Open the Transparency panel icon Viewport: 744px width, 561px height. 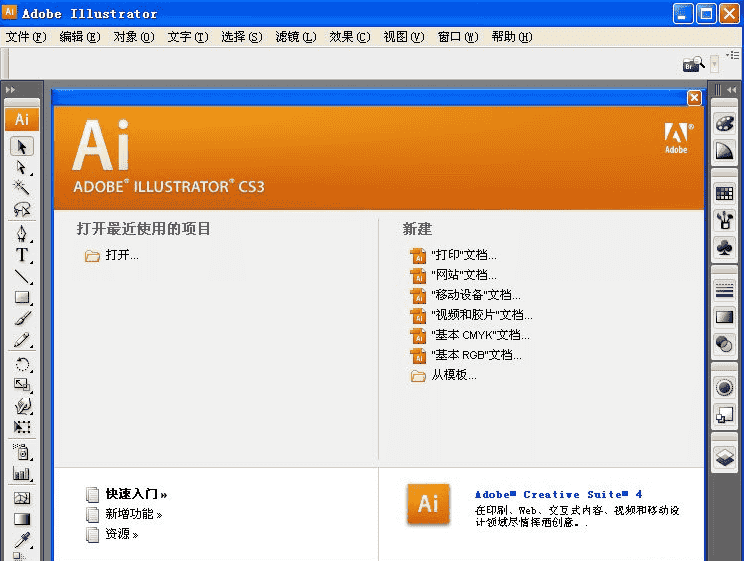tap(725, 344)
